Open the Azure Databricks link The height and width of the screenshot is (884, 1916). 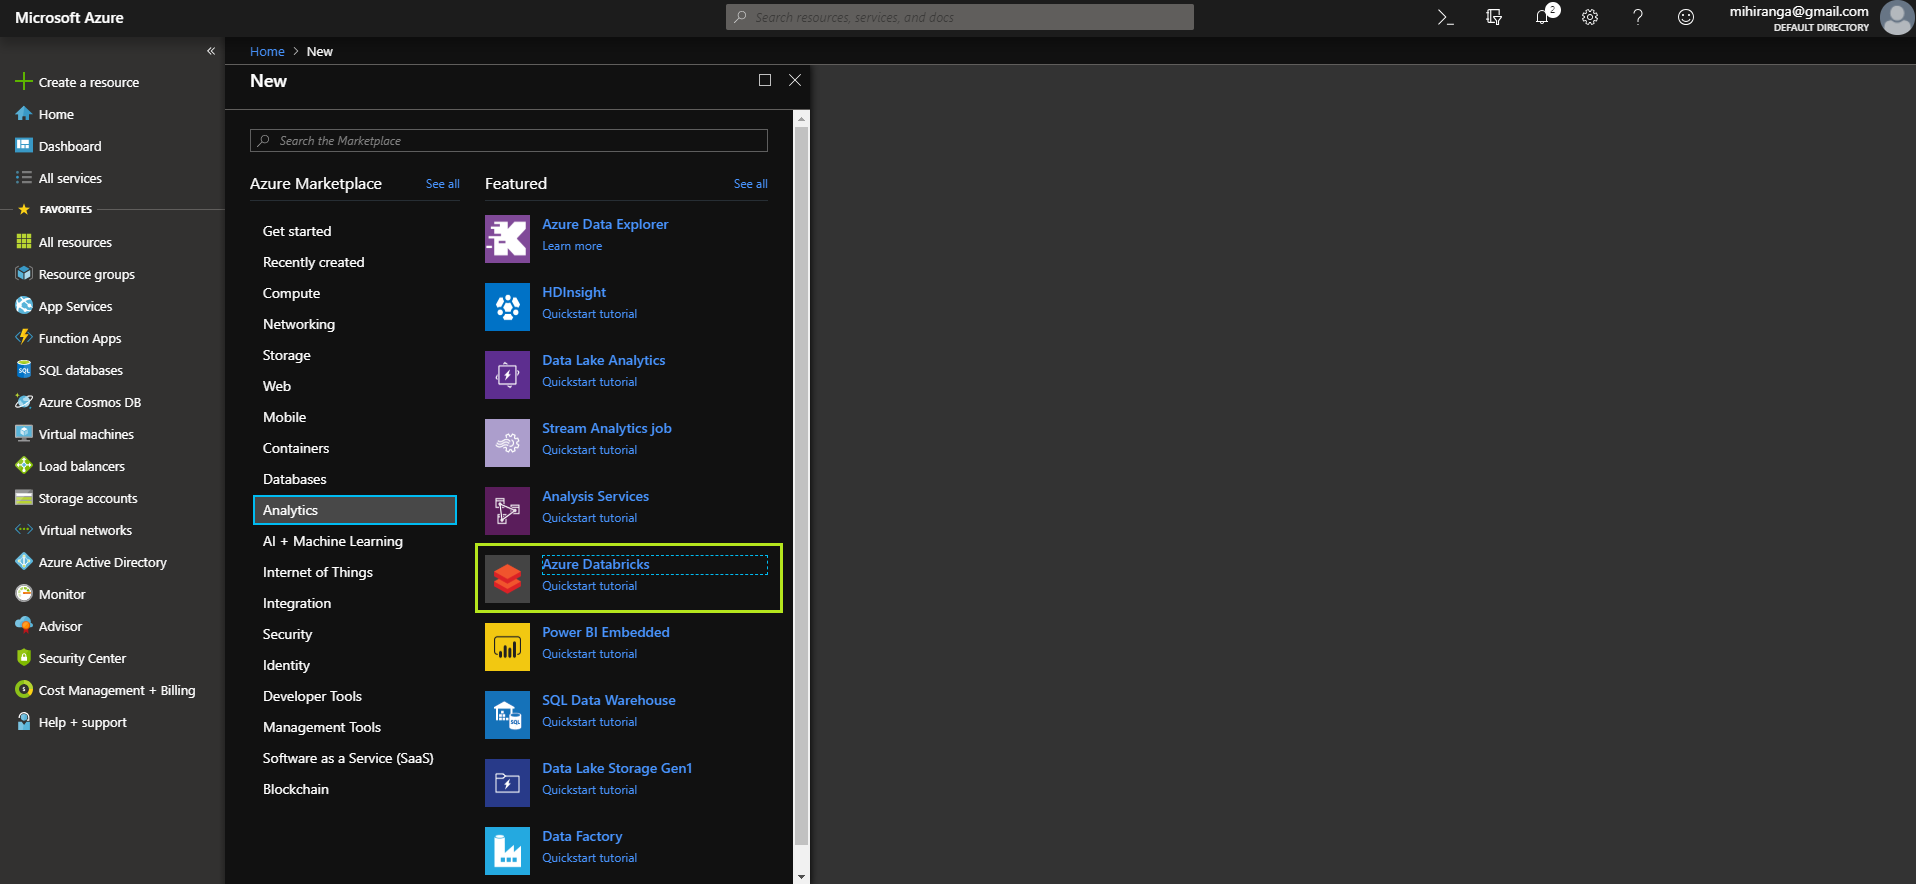[595, 564]
